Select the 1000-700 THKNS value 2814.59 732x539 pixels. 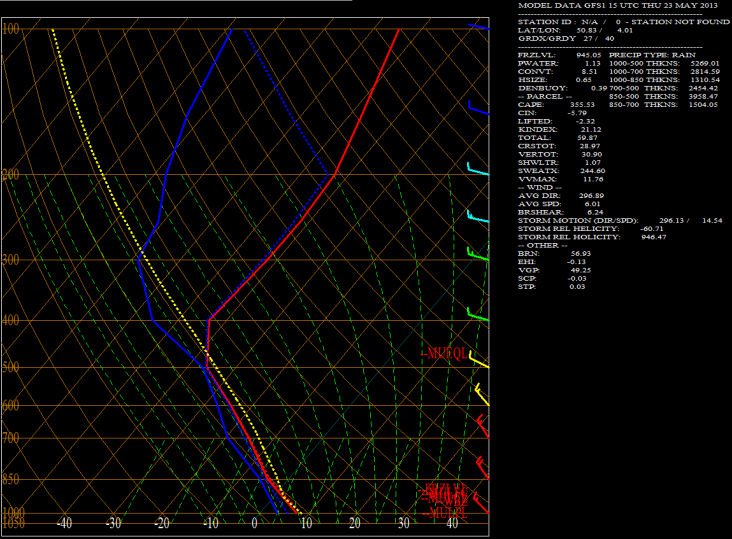(705, 72)
